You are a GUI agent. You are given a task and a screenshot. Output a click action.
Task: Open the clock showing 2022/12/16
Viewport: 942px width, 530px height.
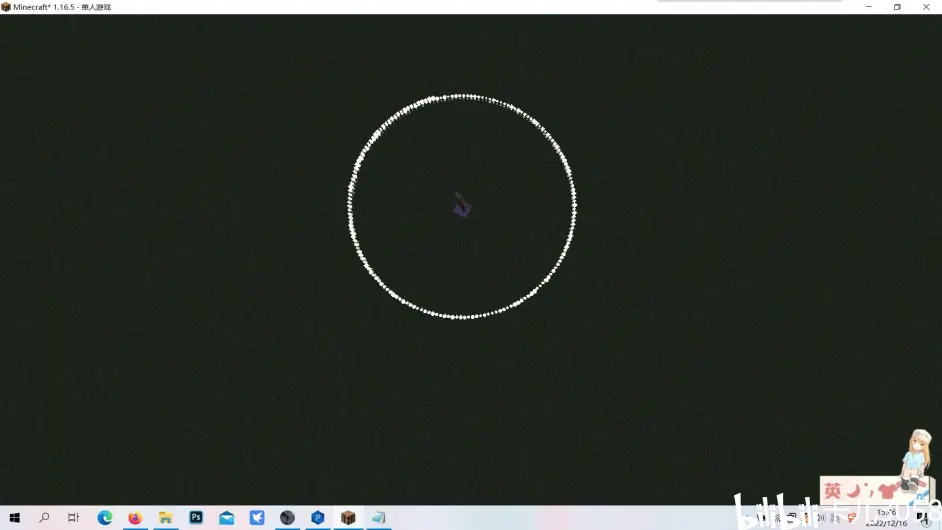(887, 517)
